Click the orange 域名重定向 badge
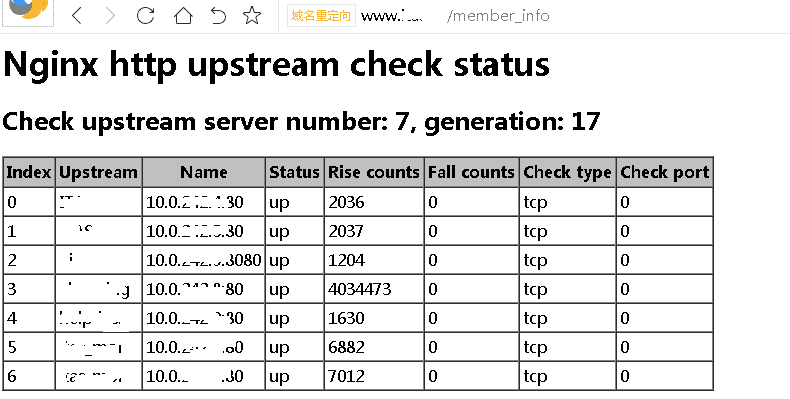 321,16
